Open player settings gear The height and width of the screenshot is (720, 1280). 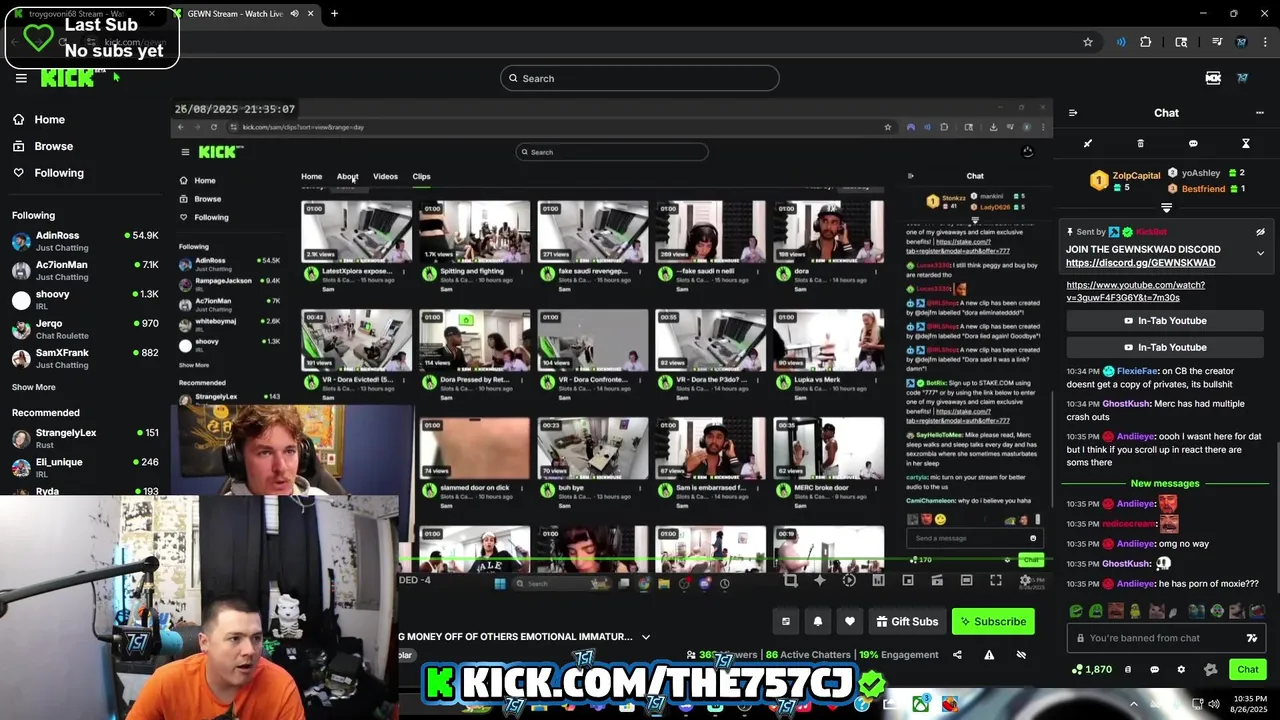pos(1026,580)
